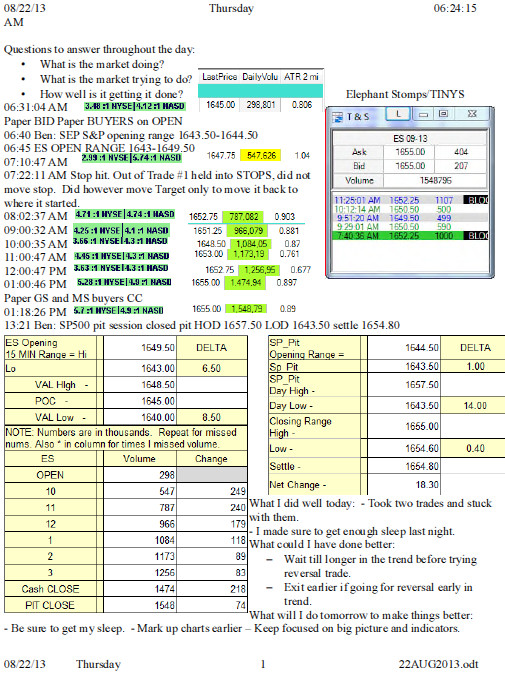Click the Volume column header in ES table
Viewport: 505px width, 675px height.
(x=139, y=459)
